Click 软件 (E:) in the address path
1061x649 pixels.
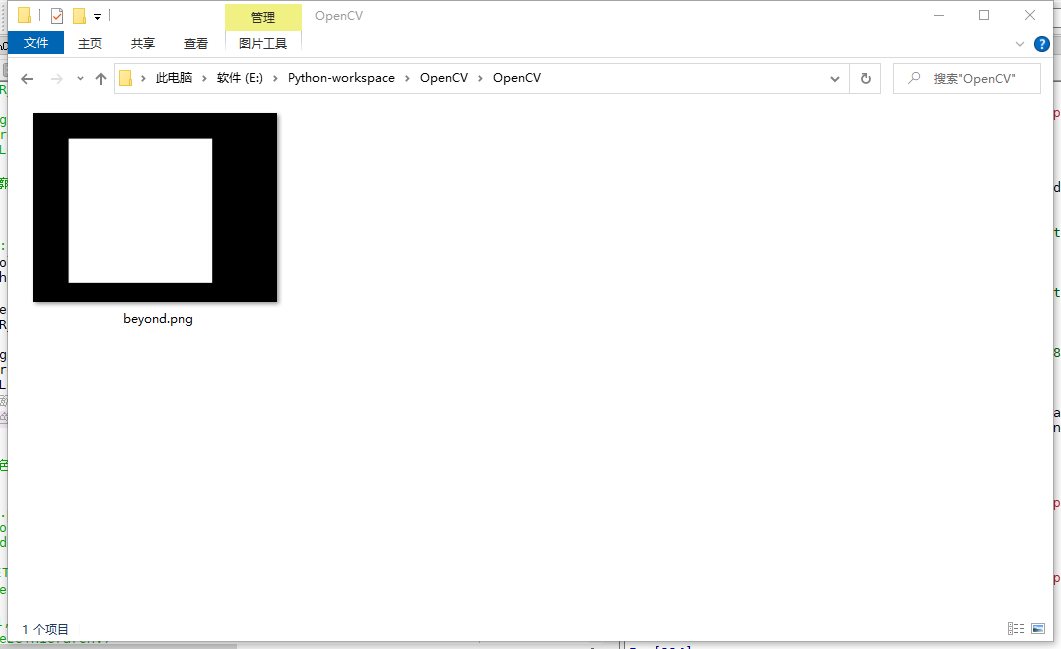tap(240, 78)
